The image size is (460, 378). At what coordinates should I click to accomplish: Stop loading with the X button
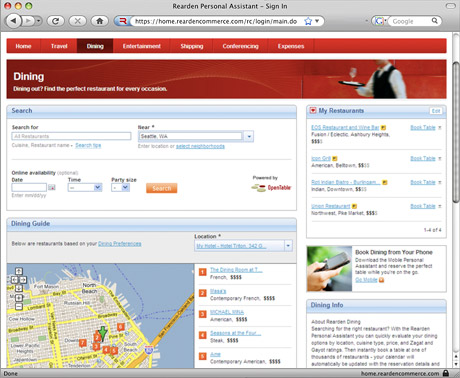pyautogui.click(x=77, y=21)
